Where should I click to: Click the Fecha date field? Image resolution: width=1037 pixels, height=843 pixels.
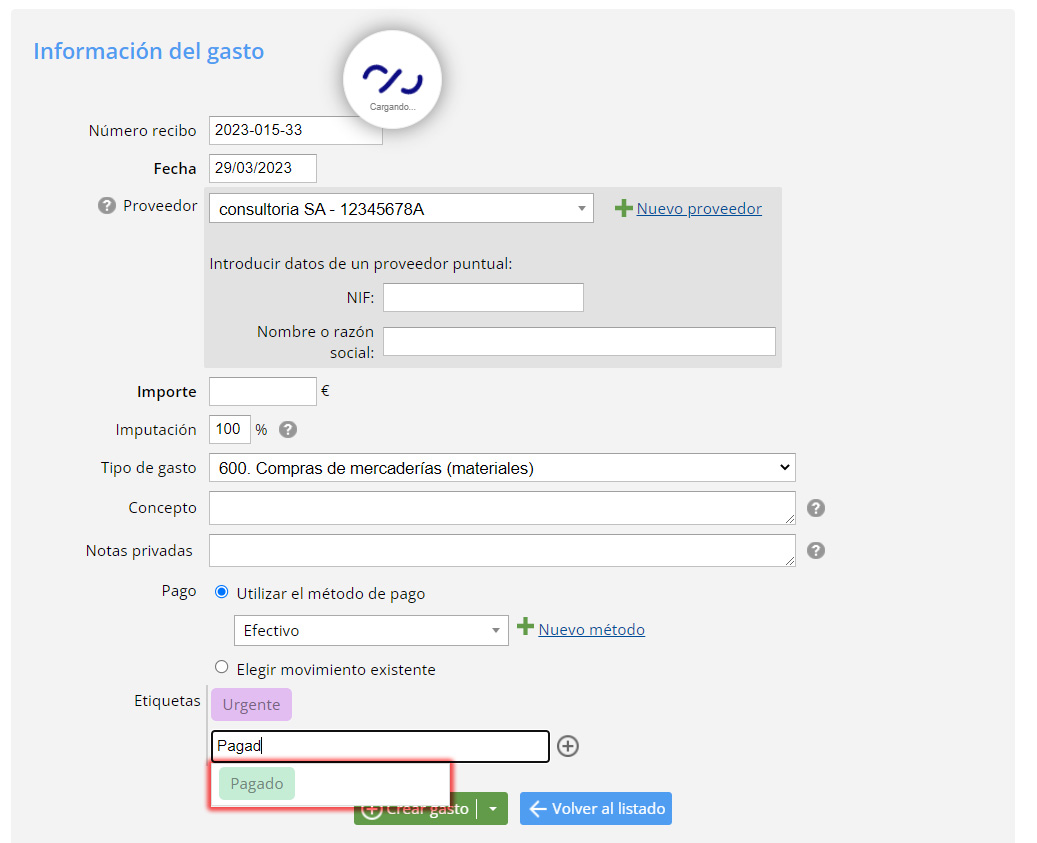pyautogui.click(x=263, y=168)
